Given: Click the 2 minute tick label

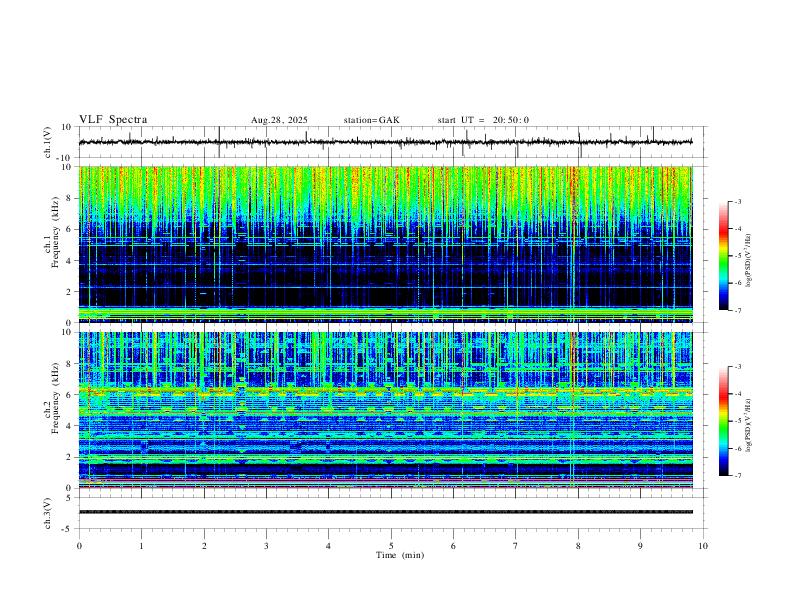Looking at the screenshot, I should (204, 546).
